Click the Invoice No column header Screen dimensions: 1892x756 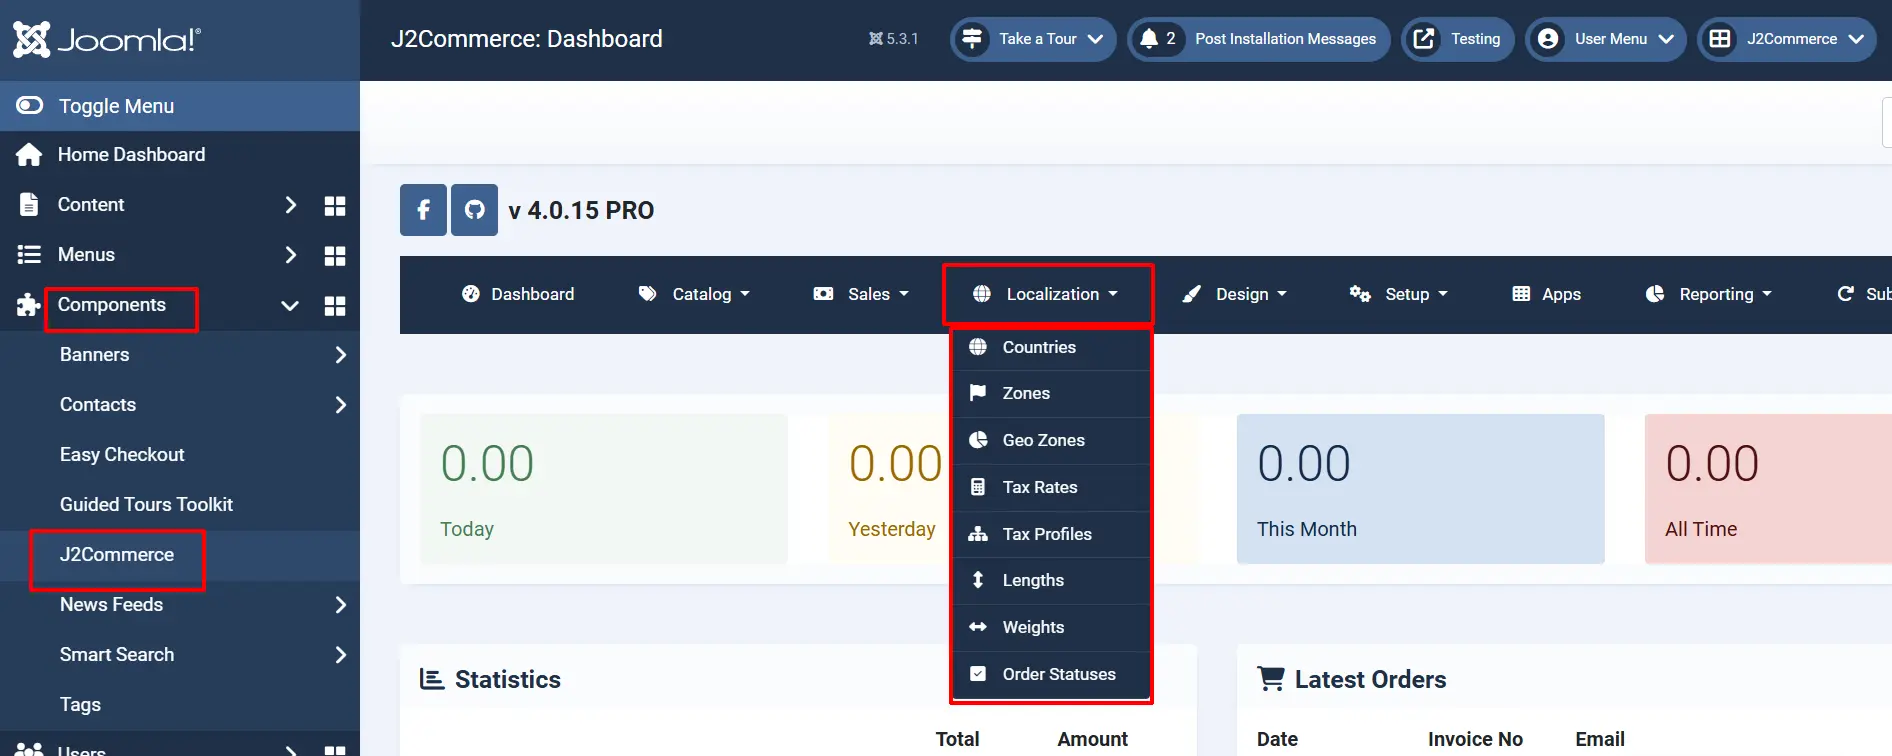pos(1475,739)
